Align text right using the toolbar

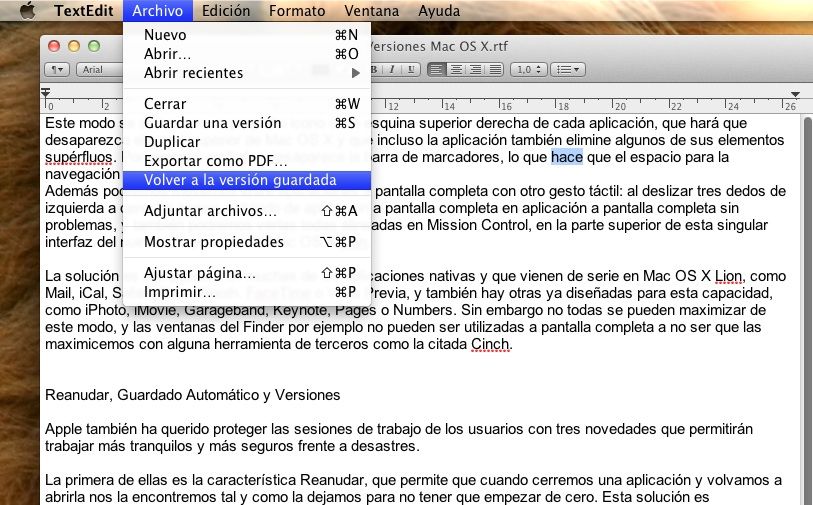click(474, 69)
